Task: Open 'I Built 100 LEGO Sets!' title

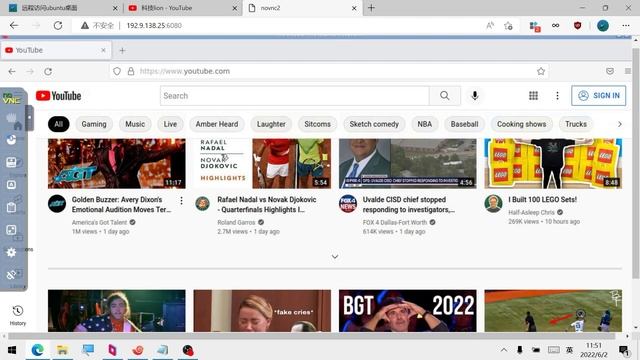Action: pyautogui.click(x=542, y=200)
